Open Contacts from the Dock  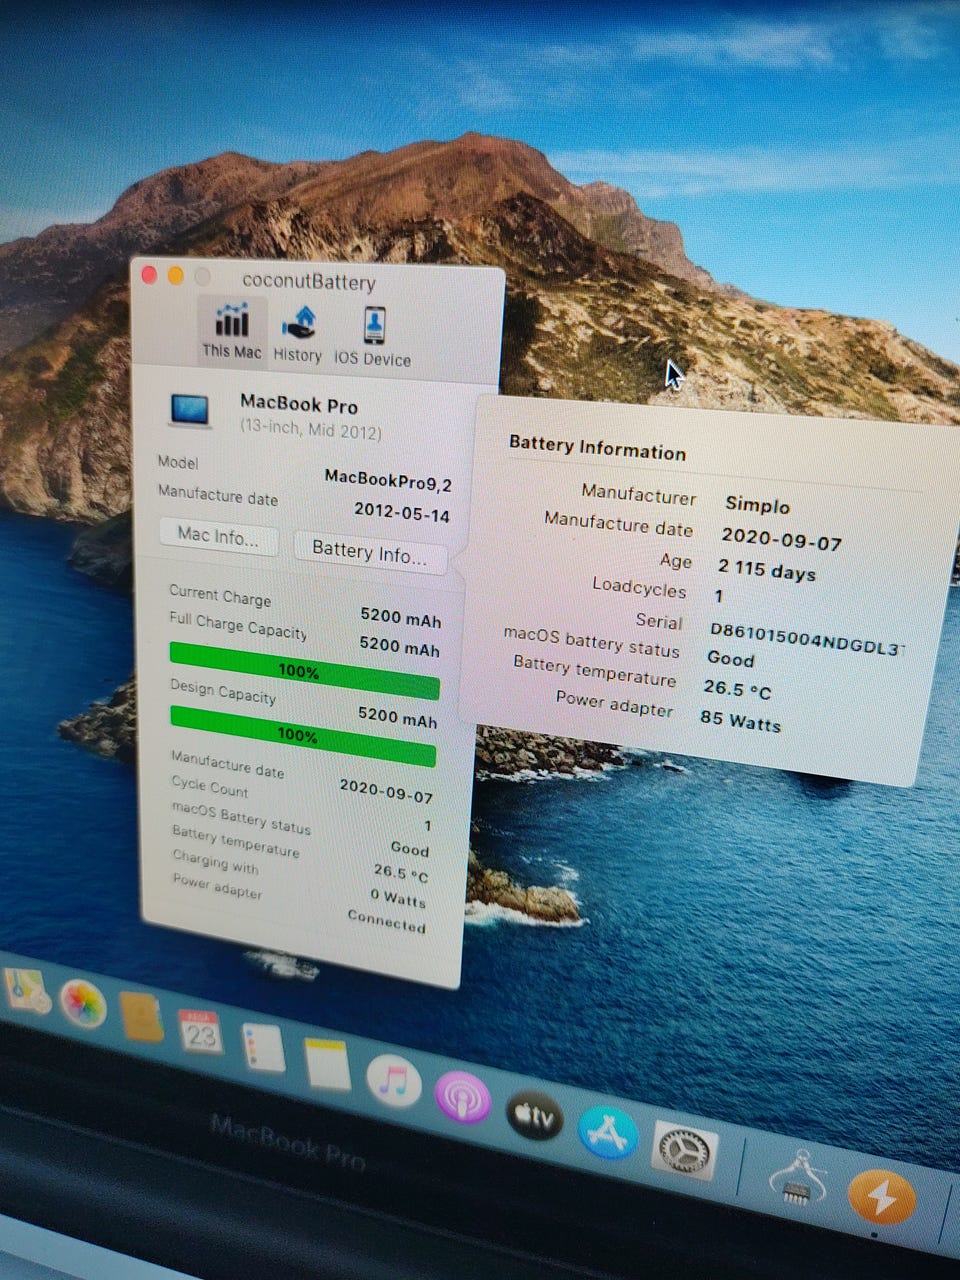tap(141, 1018)
